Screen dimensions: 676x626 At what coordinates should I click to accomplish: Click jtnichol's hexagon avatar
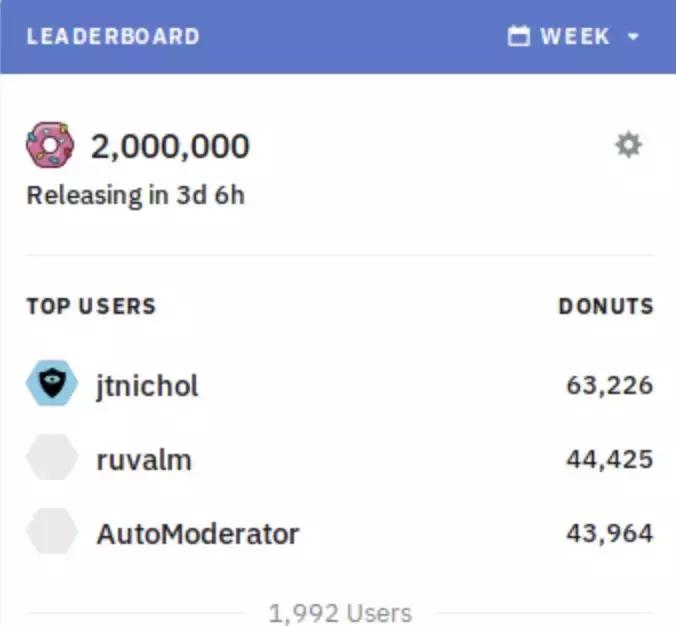click(x=51, y=384)
